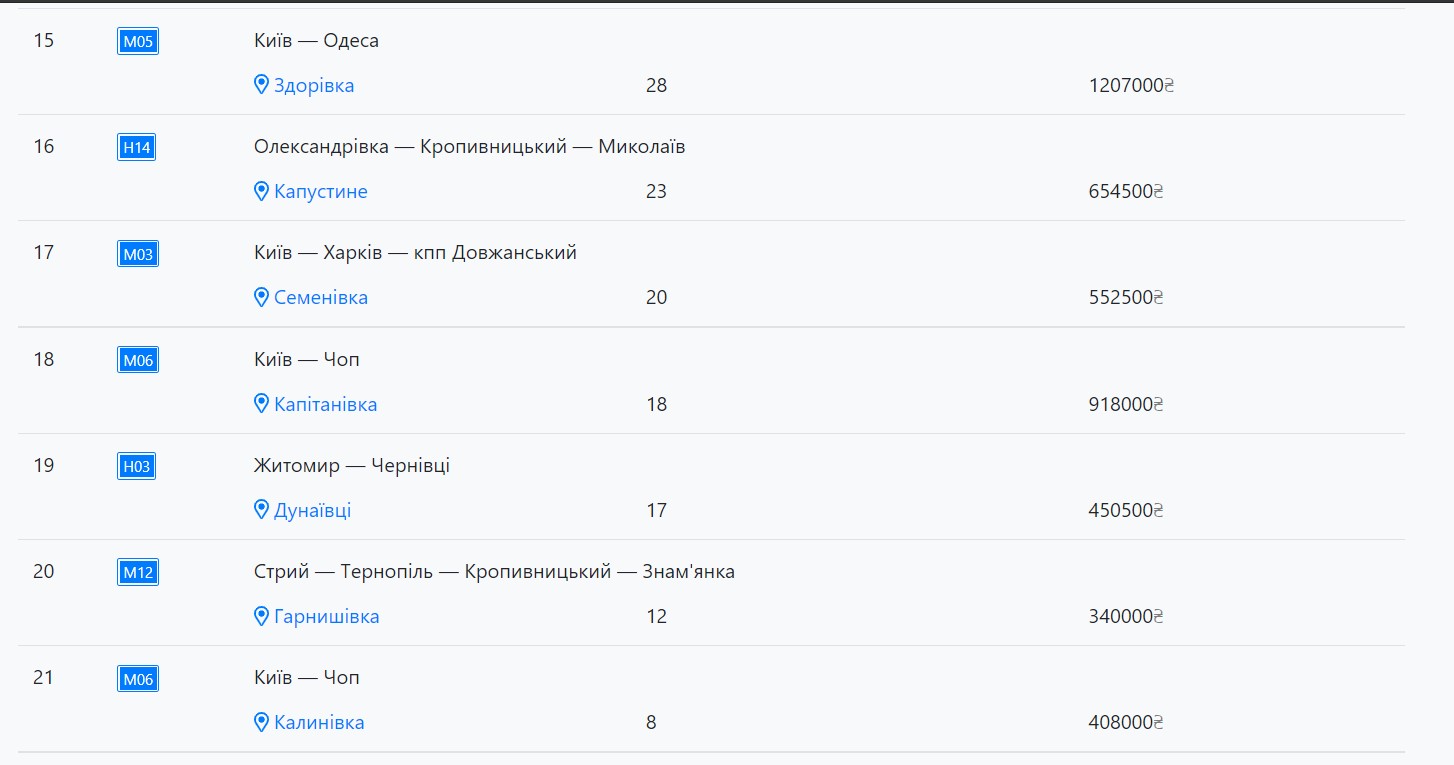Click the M03 road badge icon
Viewport: 1454px width, 765px height.
[138, 254]
